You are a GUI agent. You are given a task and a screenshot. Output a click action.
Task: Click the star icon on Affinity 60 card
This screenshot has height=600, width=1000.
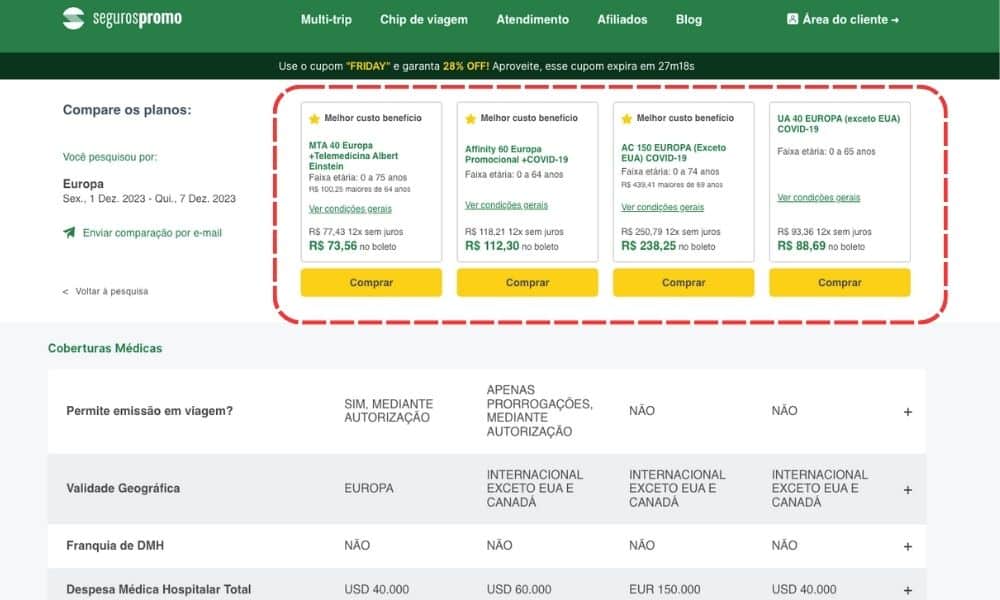pyautogui.click(x=471, y=119)
